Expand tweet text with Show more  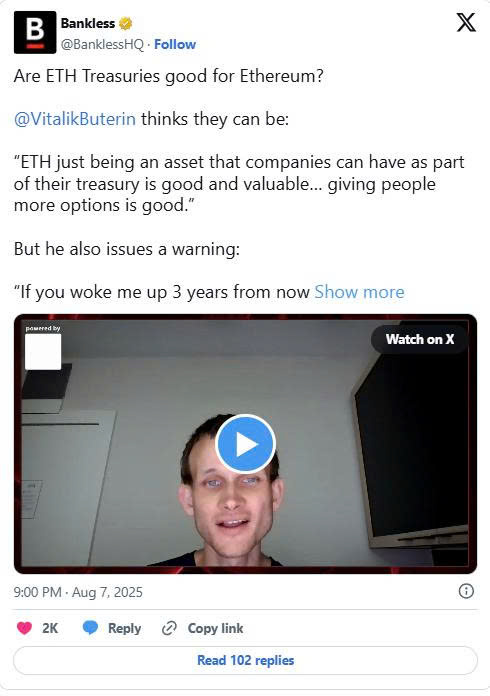(360, 292)
